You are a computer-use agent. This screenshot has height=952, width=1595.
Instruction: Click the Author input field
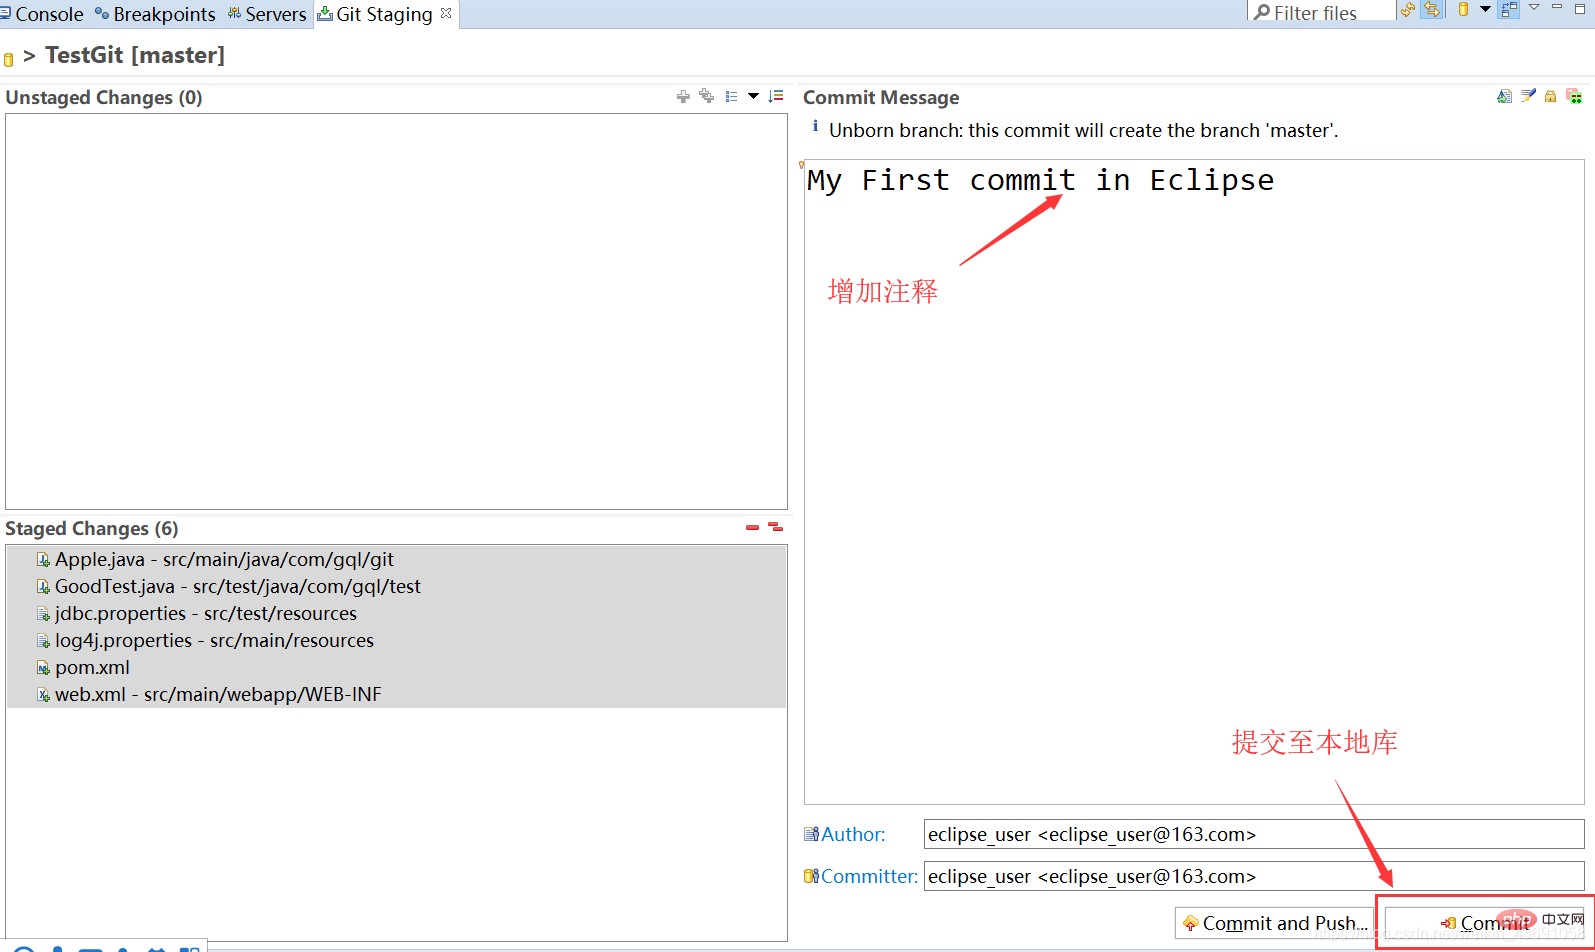tap(1254, 834)
